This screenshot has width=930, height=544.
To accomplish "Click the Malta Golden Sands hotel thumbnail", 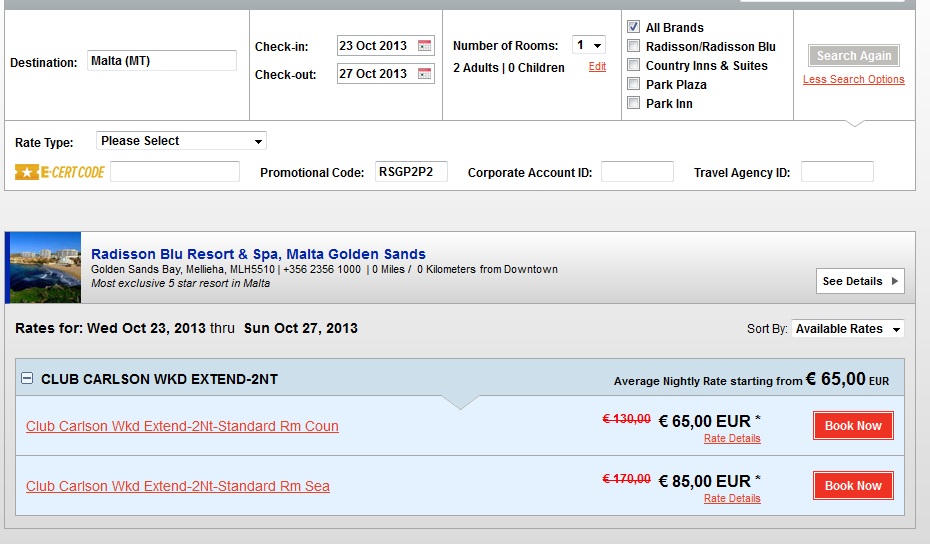I will coord(46,268).
